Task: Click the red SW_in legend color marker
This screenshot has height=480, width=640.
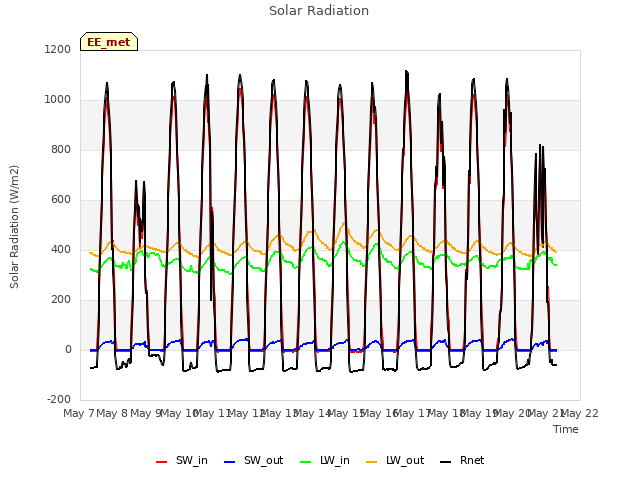Action: coord(162,462)
